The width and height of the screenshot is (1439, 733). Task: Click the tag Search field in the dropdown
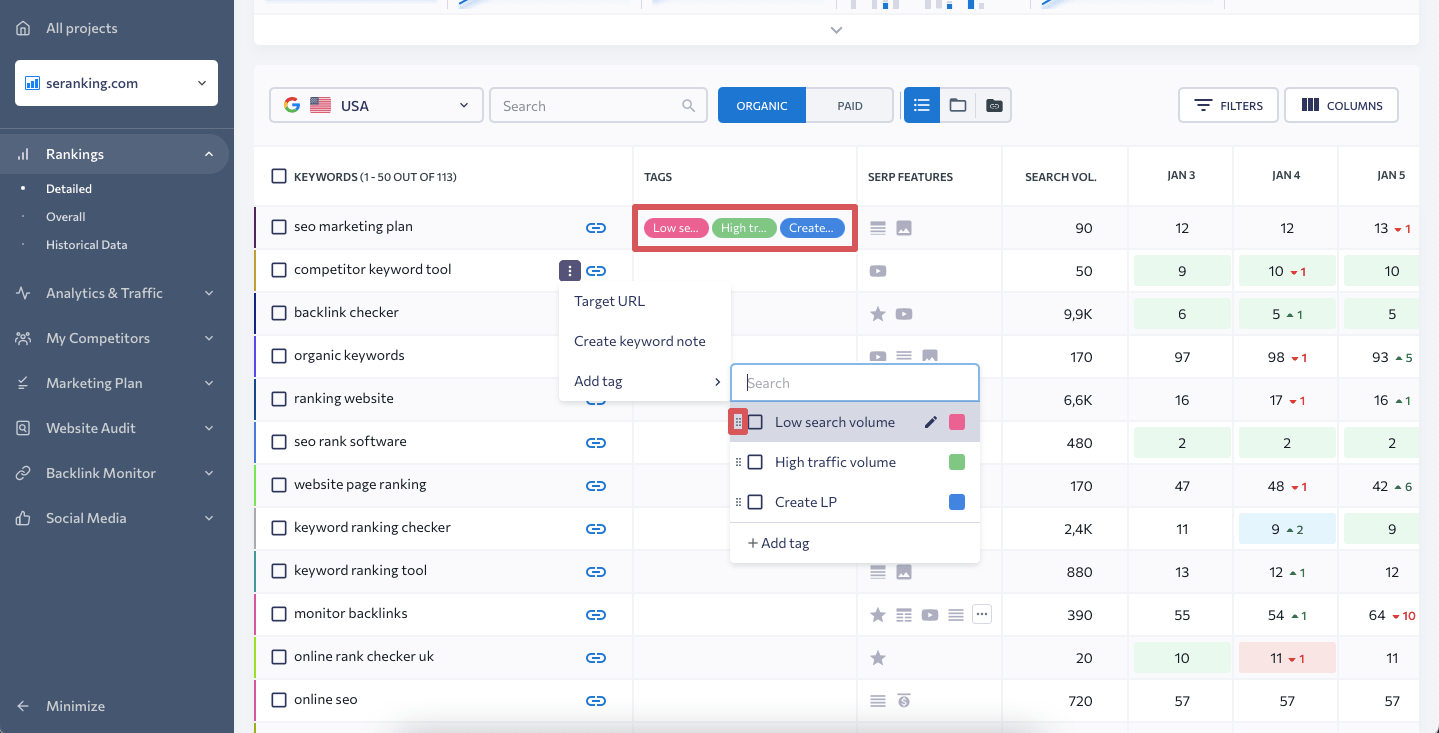click(x=855, y=382)
